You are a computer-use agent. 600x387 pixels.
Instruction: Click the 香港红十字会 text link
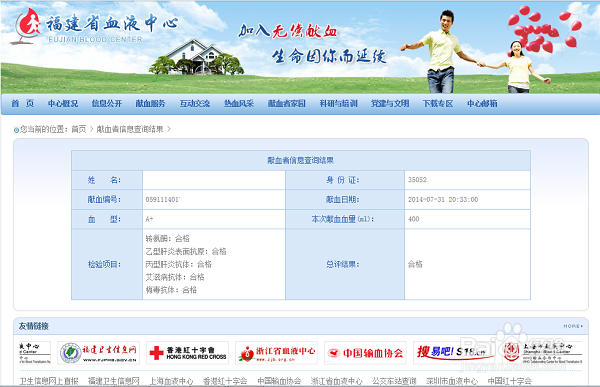click(x=225, y=381)
